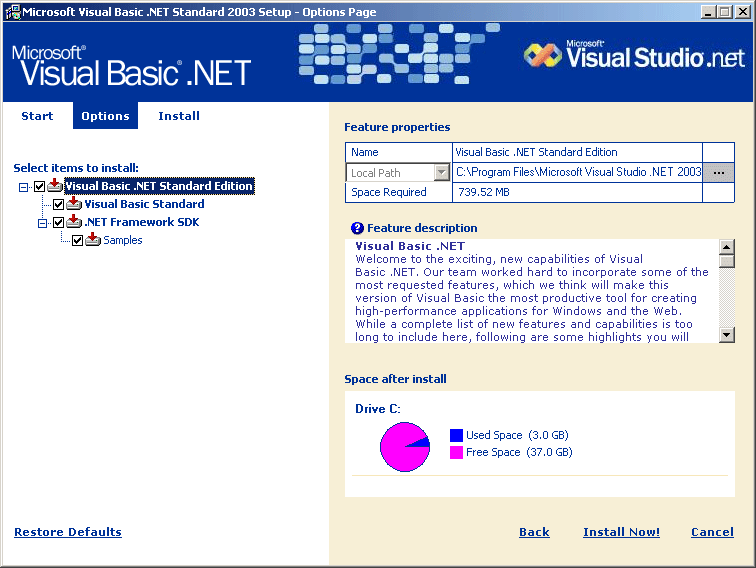Select the .NET Framework SDK tree label
This screenshot has width=756, height=568.
click(x=142, y=222)
